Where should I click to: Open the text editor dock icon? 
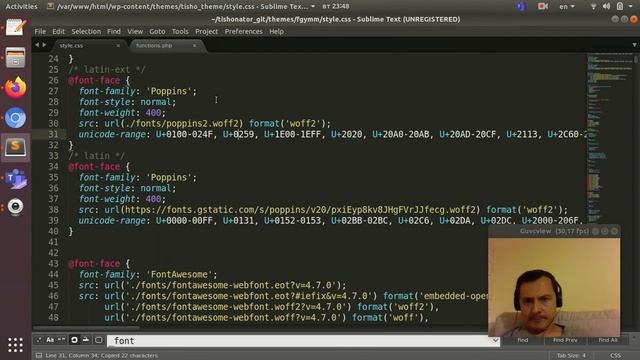coord(16,28)
